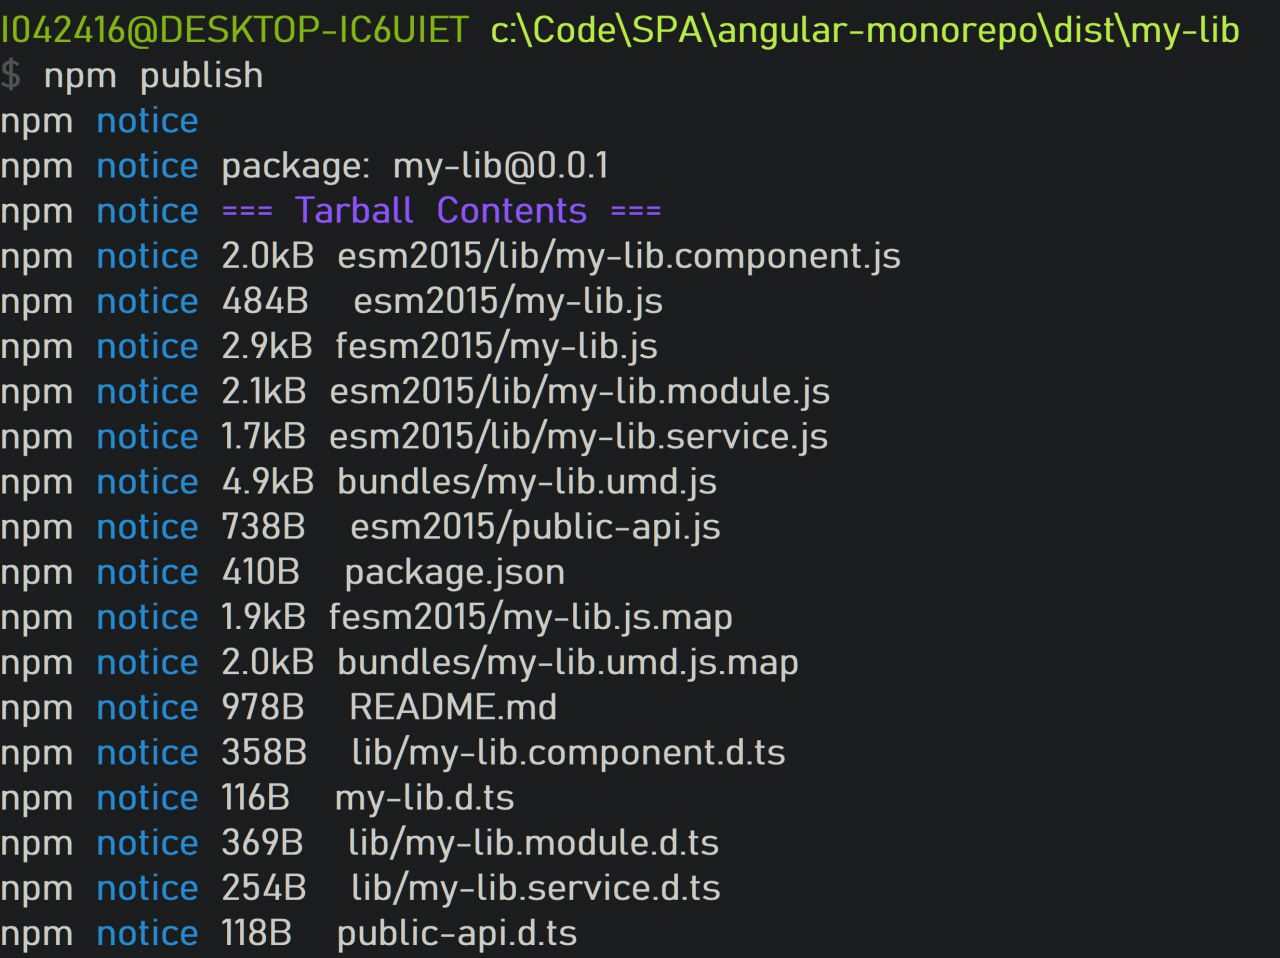Click the package name my-lib@0.0.1
The height and width of the screenshot is (958, 1280).
(500, 166)
